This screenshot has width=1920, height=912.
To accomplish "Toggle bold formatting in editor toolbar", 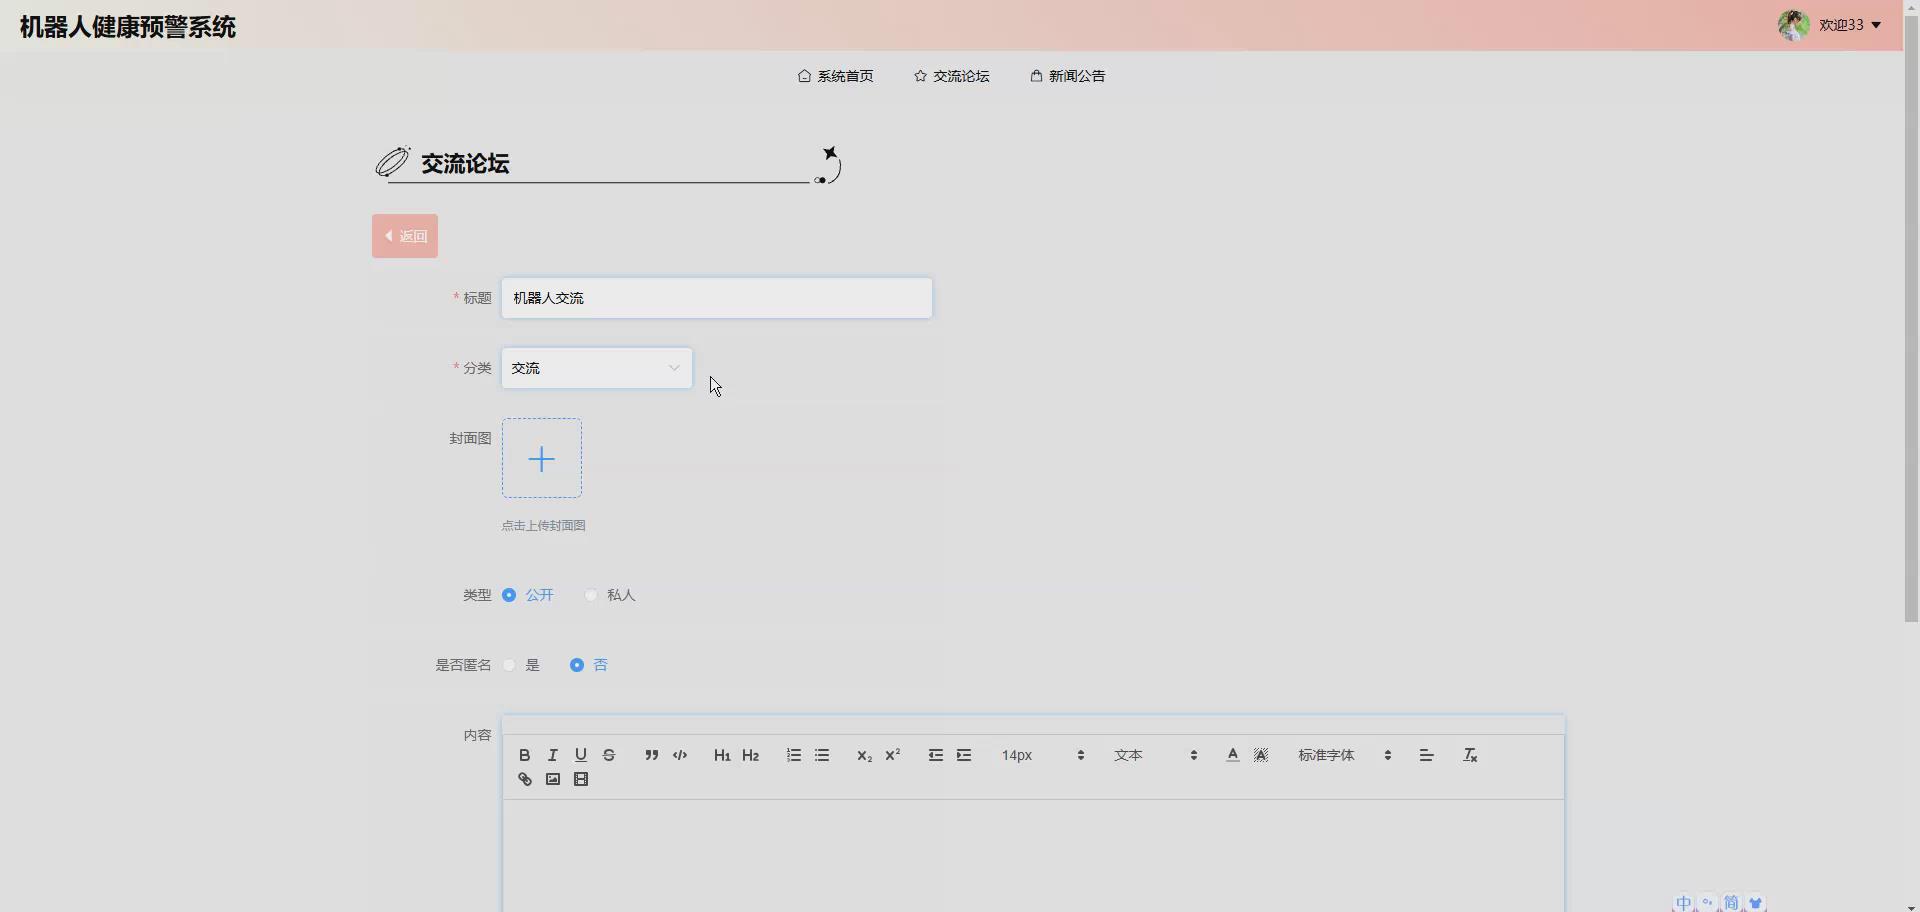I will click(524, 755).
